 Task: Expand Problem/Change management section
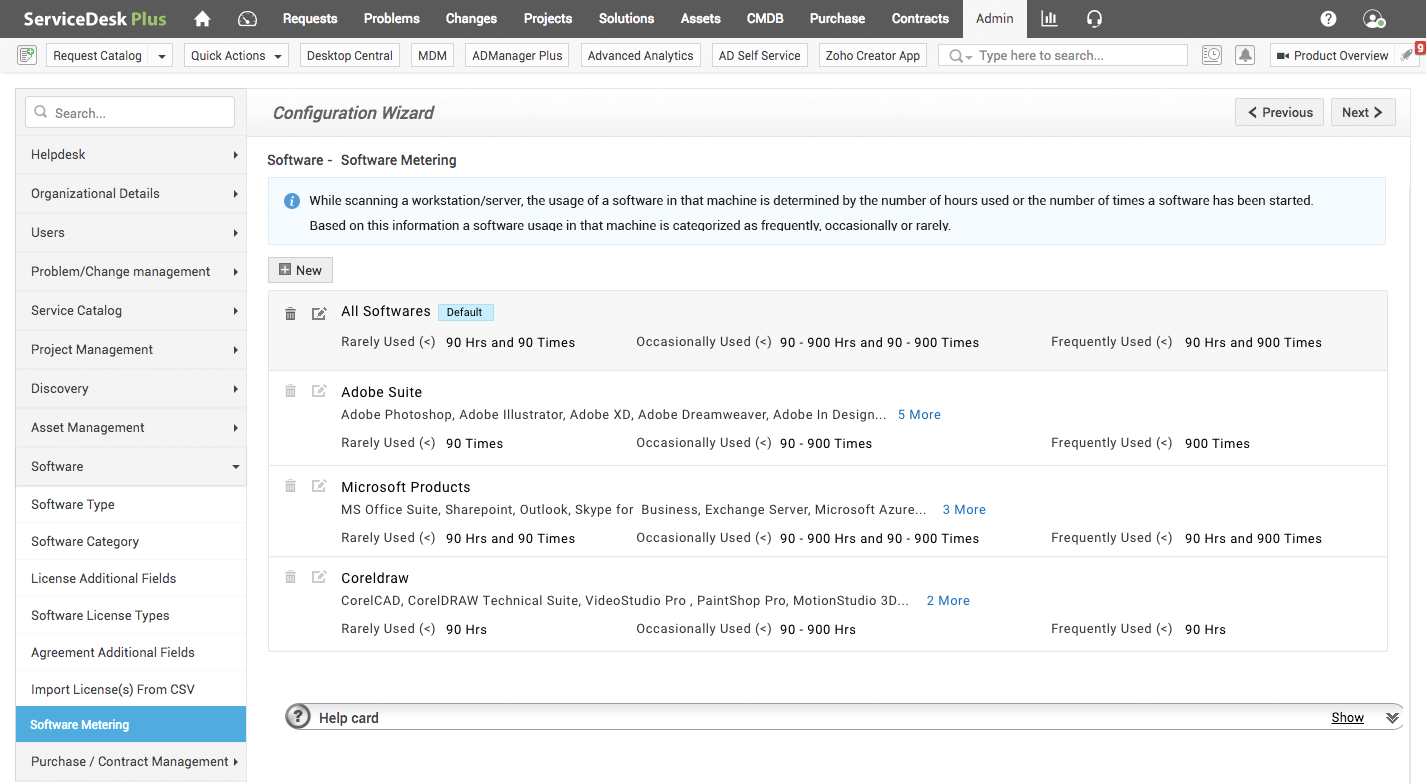point(131,272)
